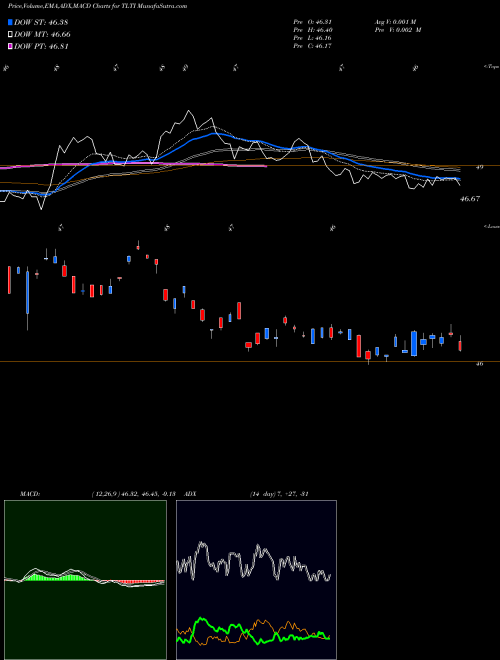The image size is (500, 660).
Task: Click the '46' axis label by candles
Action: 479,364
